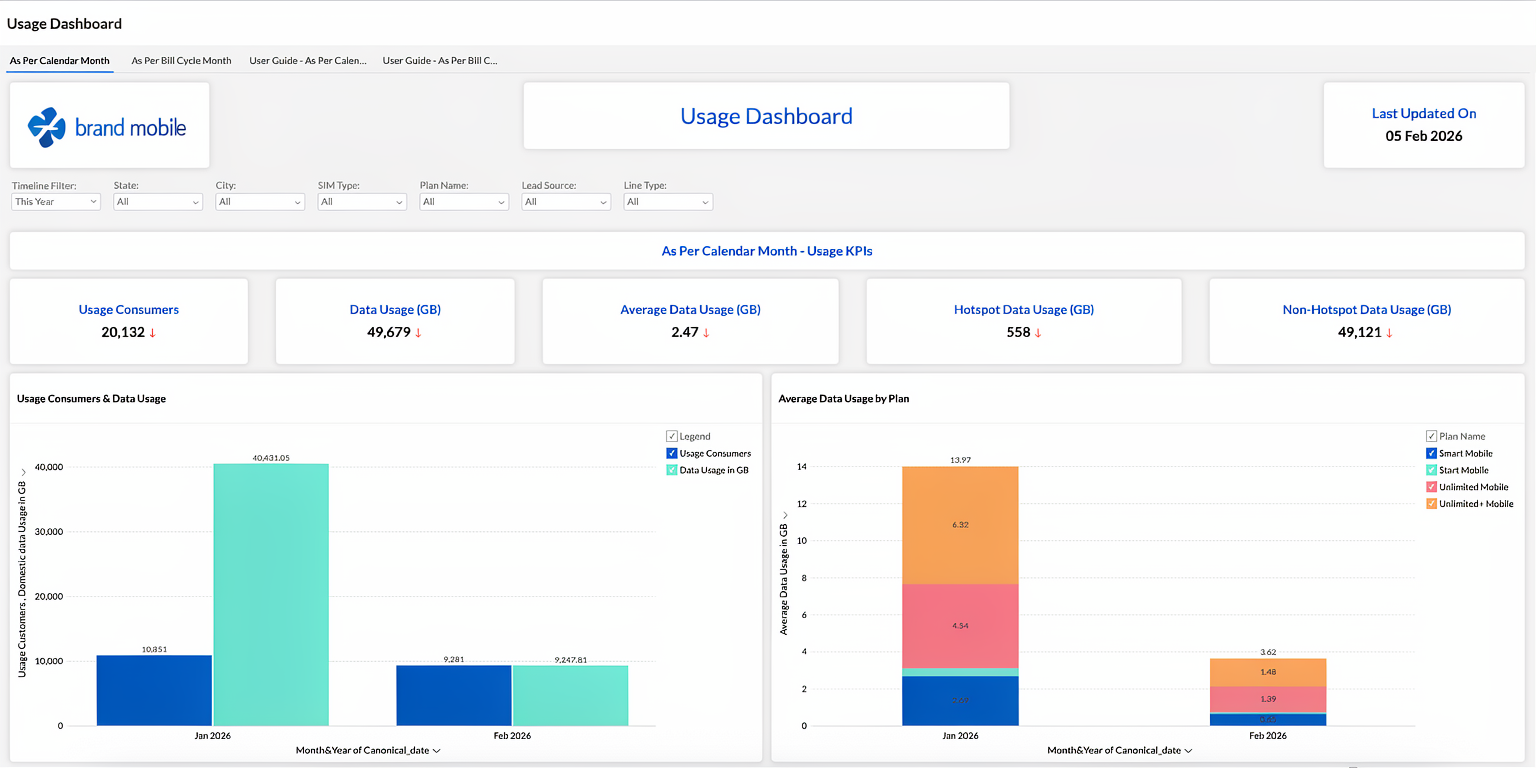Click trend arrow beside Non-Hotspot 49,121 value
The image size is (1536, 768).
pyautogui.click(x=1389, y=333)
